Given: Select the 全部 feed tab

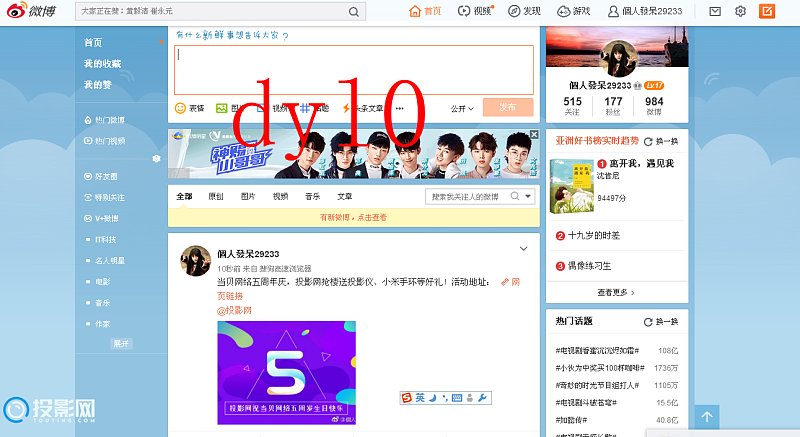Looking at the screenshot, I should (184, 196).
